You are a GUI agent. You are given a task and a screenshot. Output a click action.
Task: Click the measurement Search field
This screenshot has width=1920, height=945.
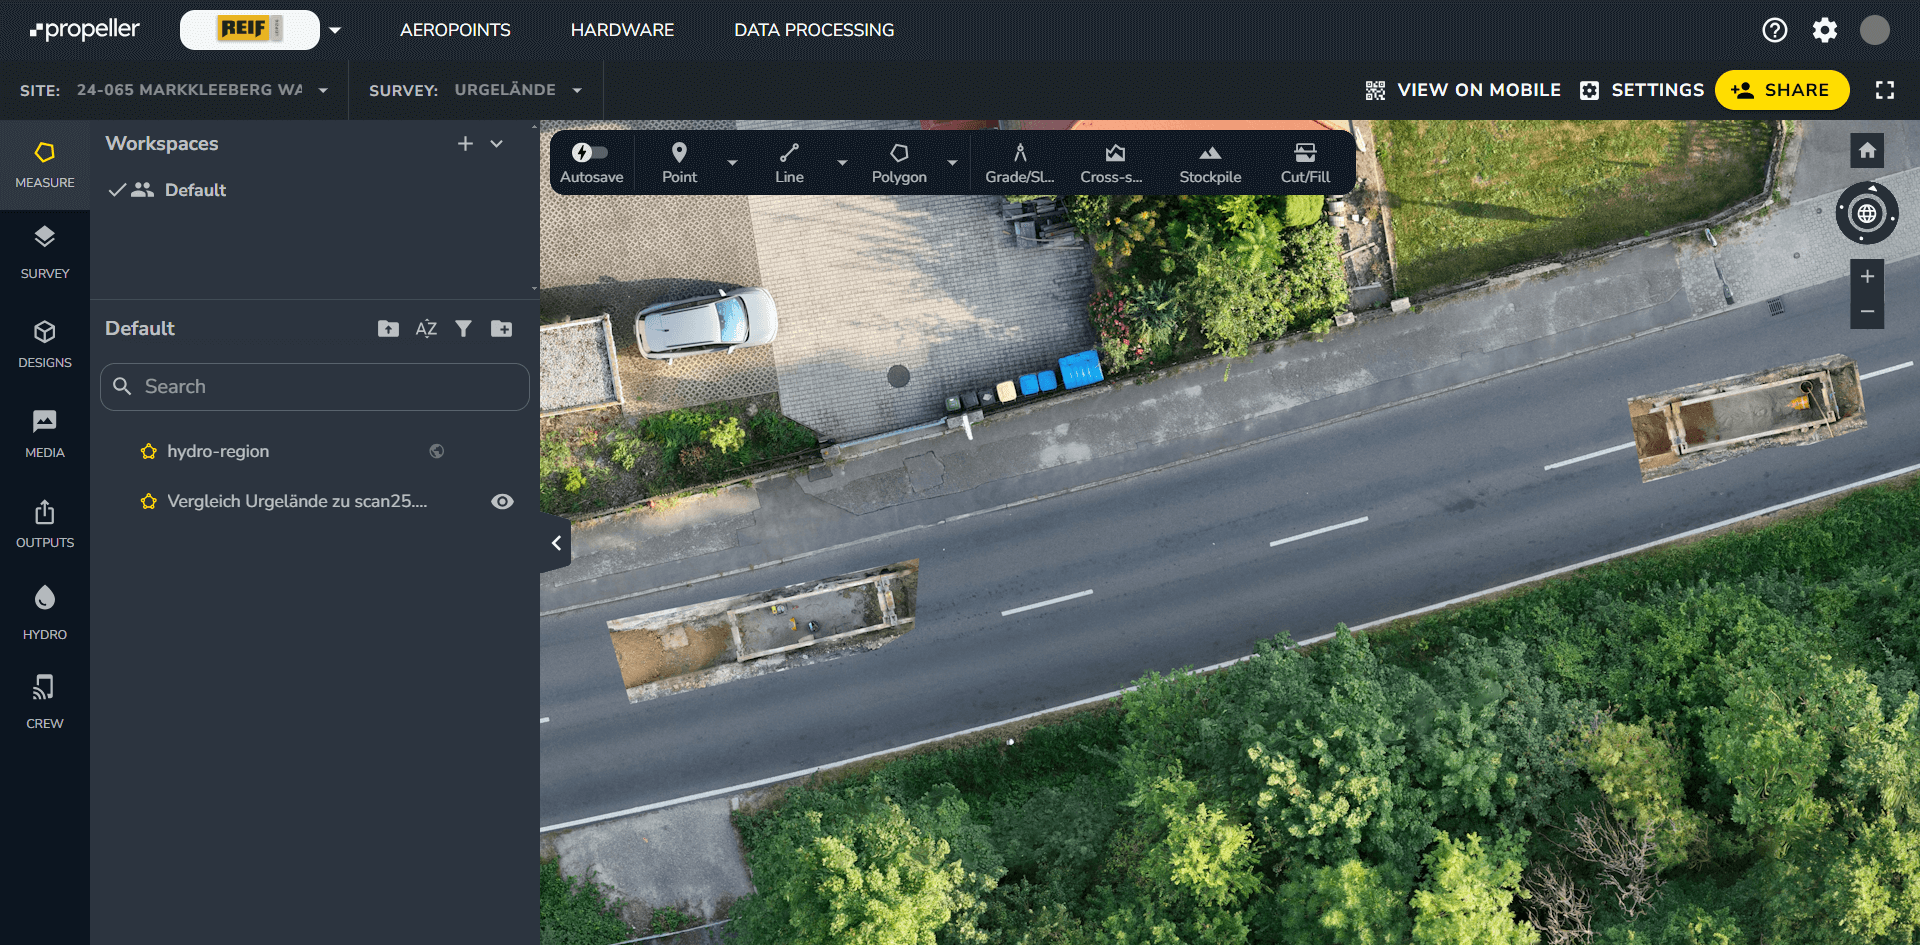(315, 387)
